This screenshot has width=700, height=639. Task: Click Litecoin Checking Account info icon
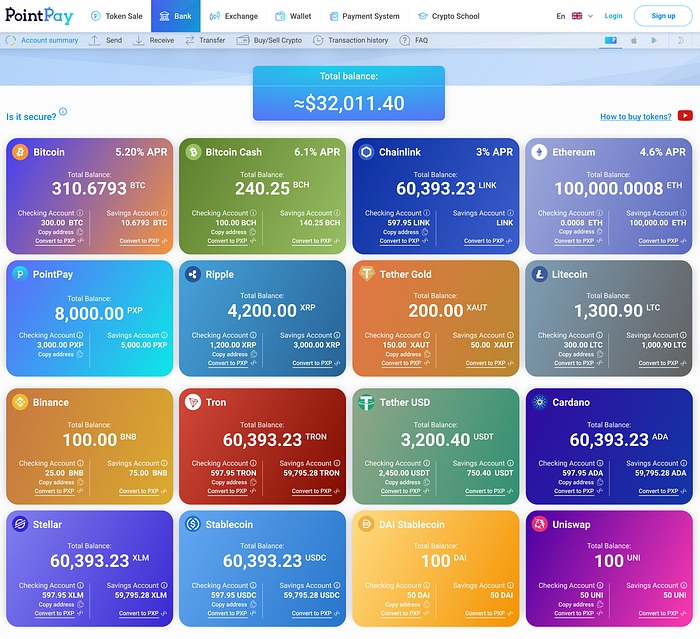click(x=599, y=335)
